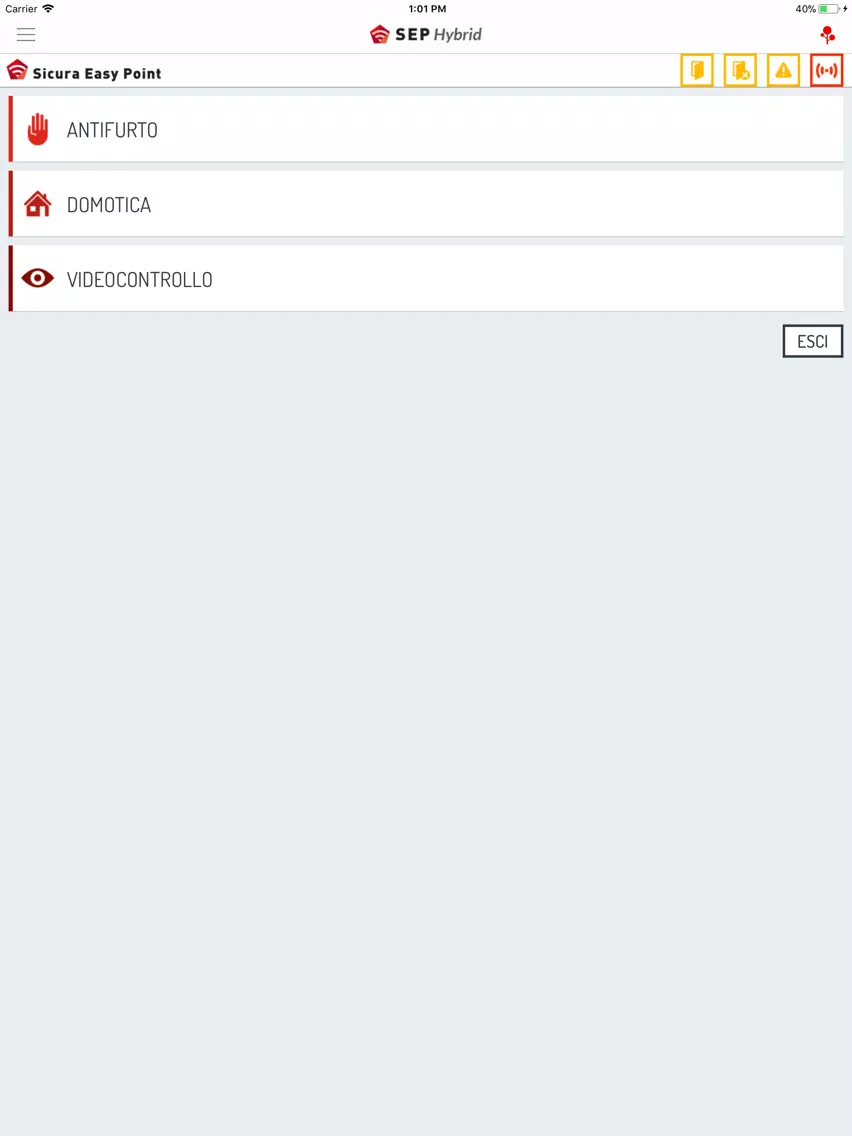Tap the Carrier label in status bar

(x=21, y=9)
